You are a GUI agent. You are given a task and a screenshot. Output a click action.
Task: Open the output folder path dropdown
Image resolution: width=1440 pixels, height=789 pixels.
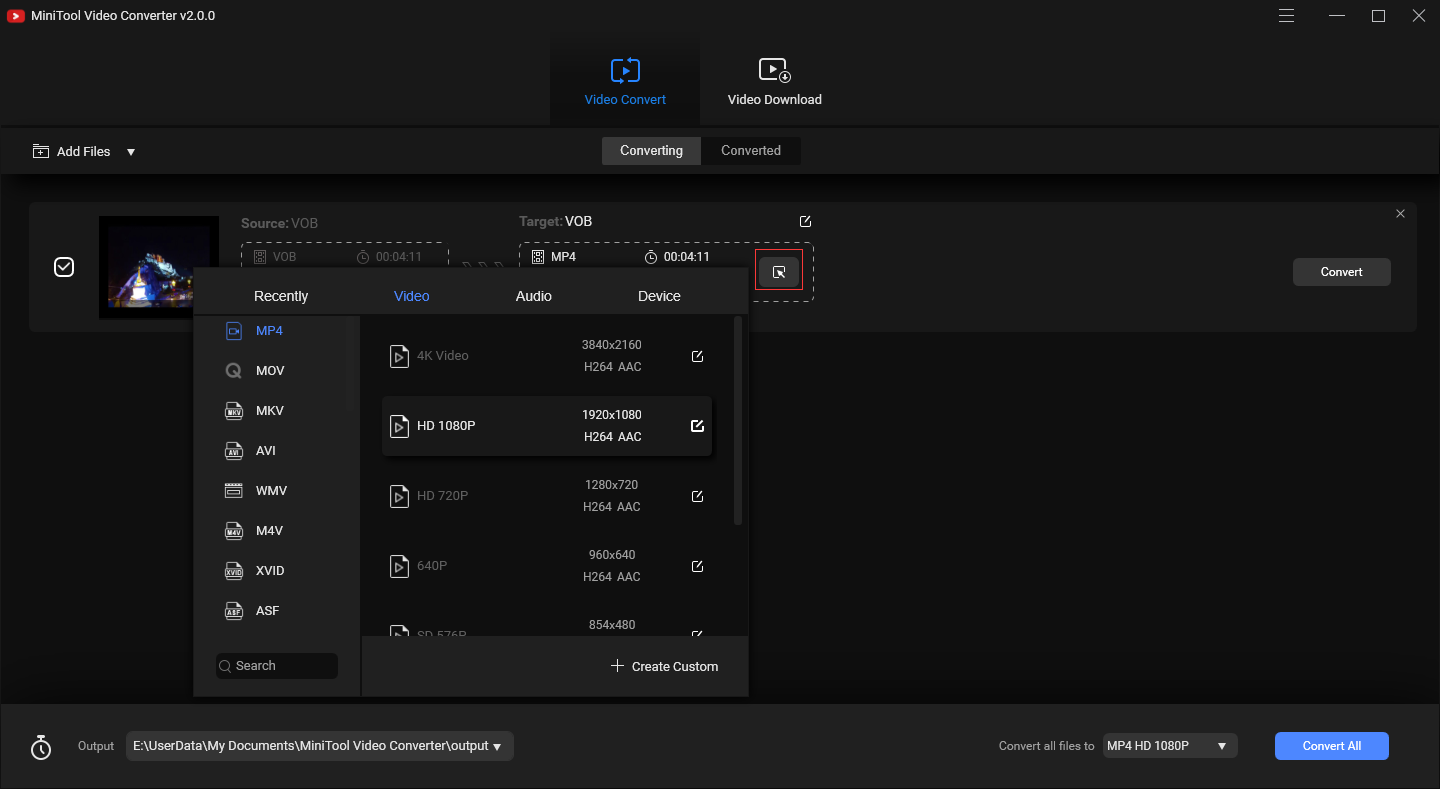click(497, 746)
